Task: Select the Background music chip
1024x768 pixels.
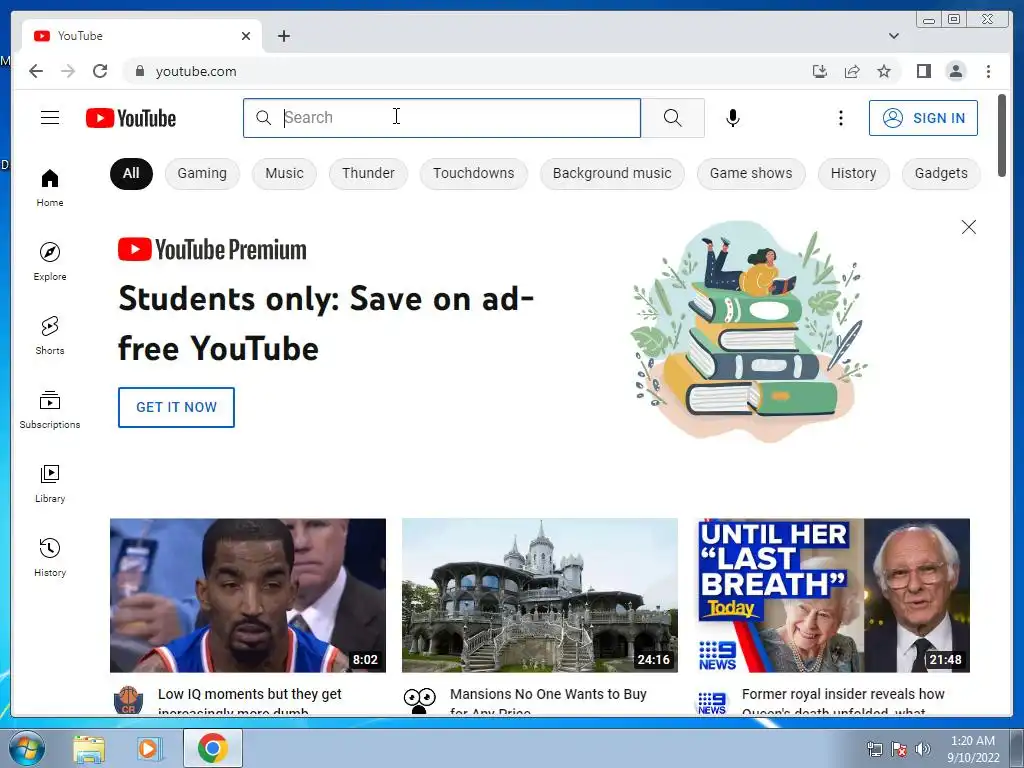Action: pos(612,173)
